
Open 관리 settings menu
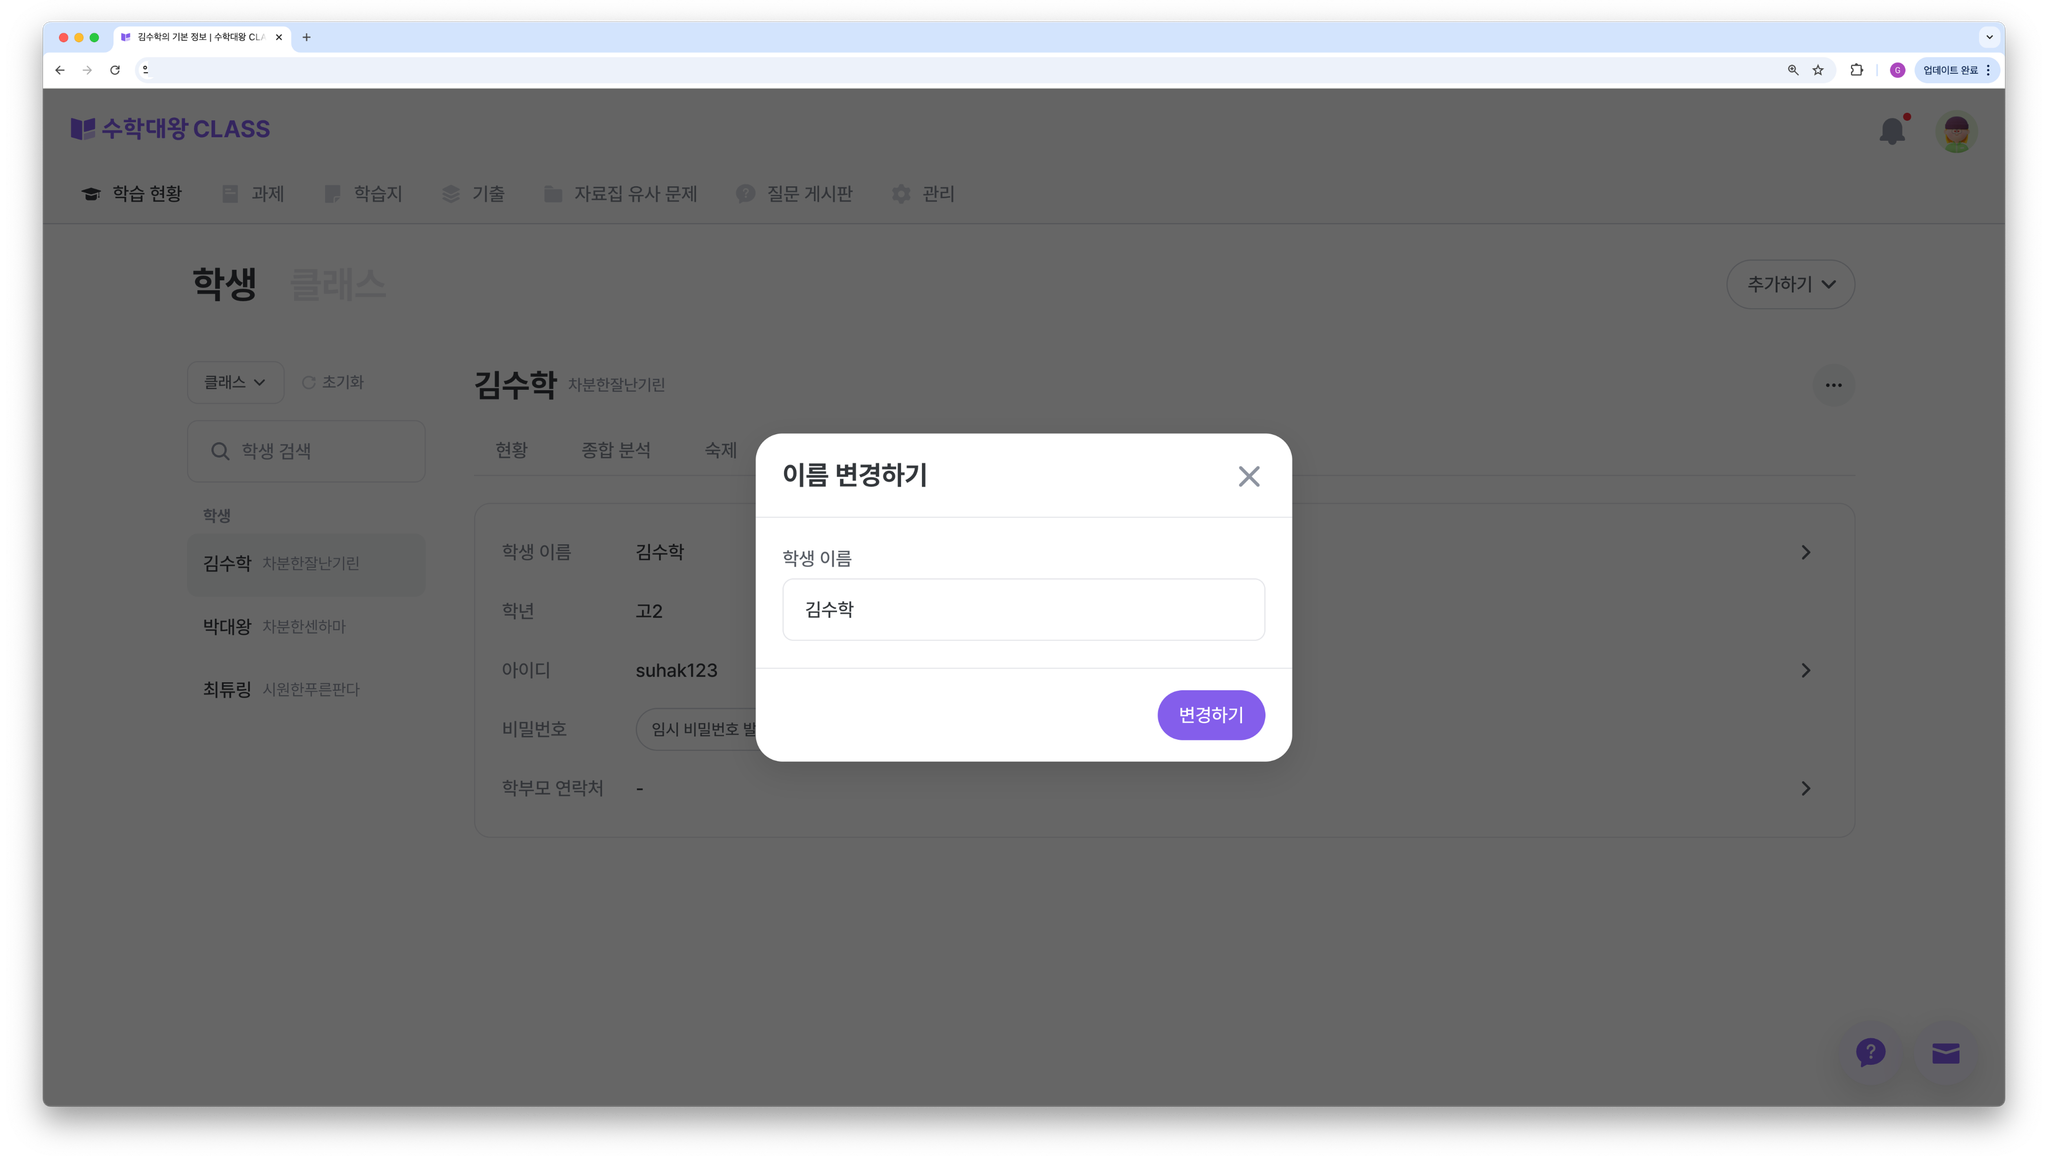pyautogui.click(x=923, y=194)
